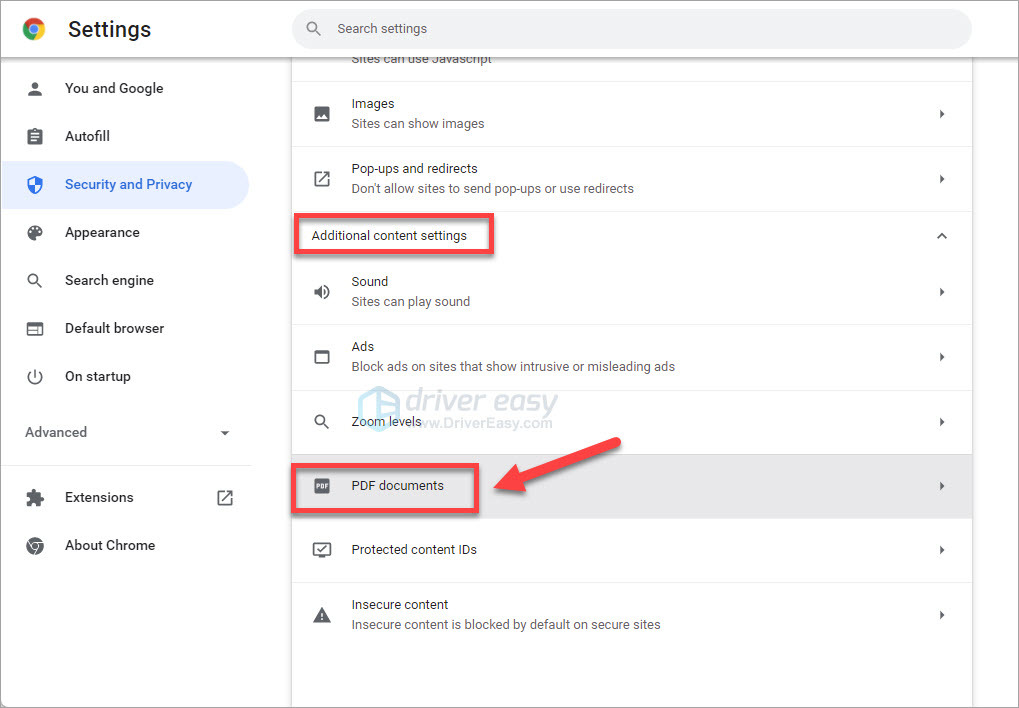Click the Extensions puzzle-piece icon in sidebar

coord(35,497)
